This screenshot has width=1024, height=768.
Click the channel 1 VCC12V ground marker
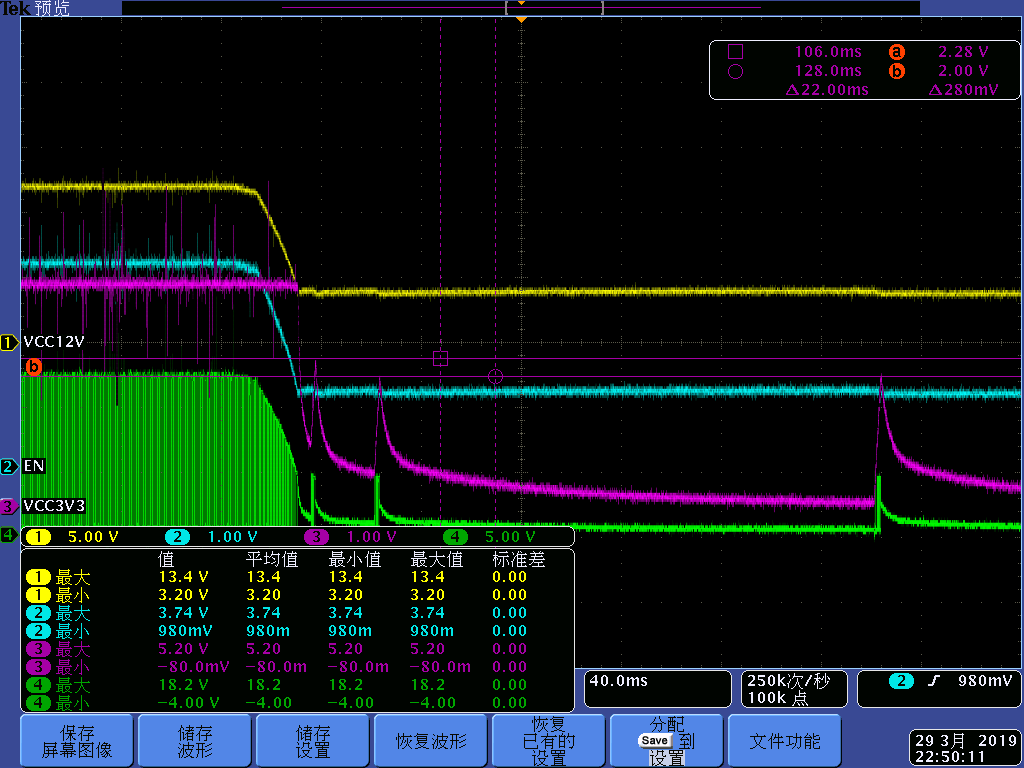coord(9,342)
